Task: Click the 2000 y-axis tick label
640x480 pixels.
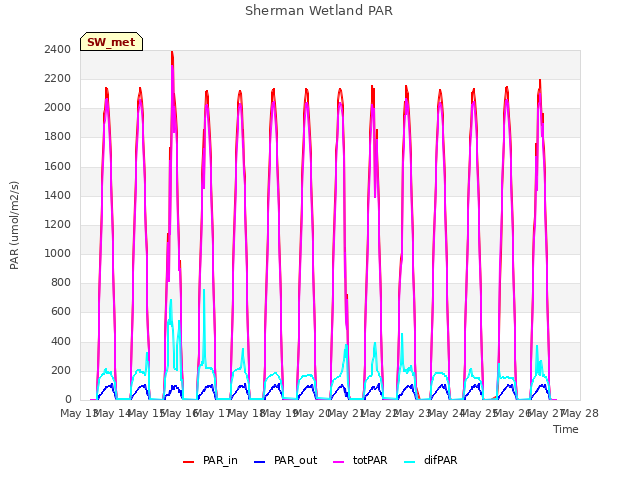Action: click(x=58, y=108)
